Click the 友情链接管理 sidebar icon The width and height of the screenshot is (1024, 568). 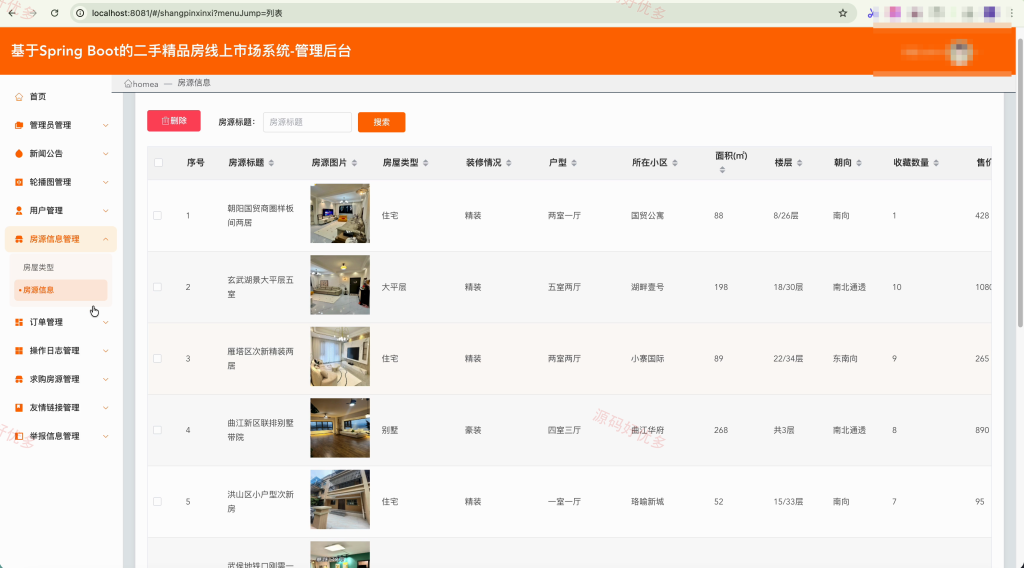[x=19, y=407]
